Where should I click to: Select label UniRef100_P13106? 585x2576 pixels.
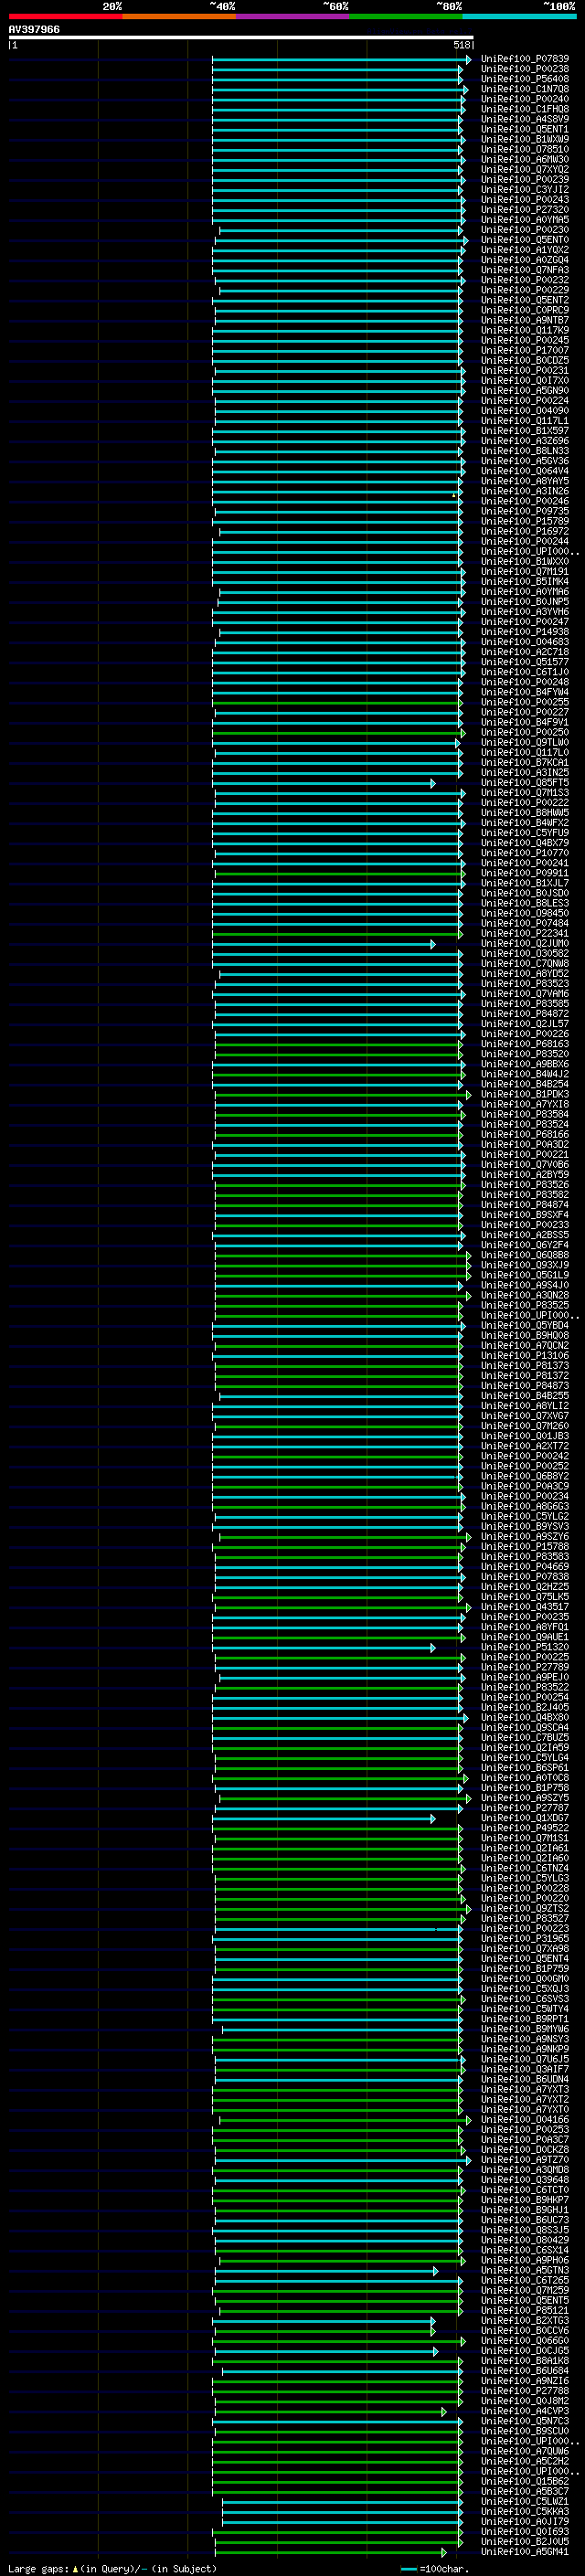pyautogui.click(x=524, y=1355)
